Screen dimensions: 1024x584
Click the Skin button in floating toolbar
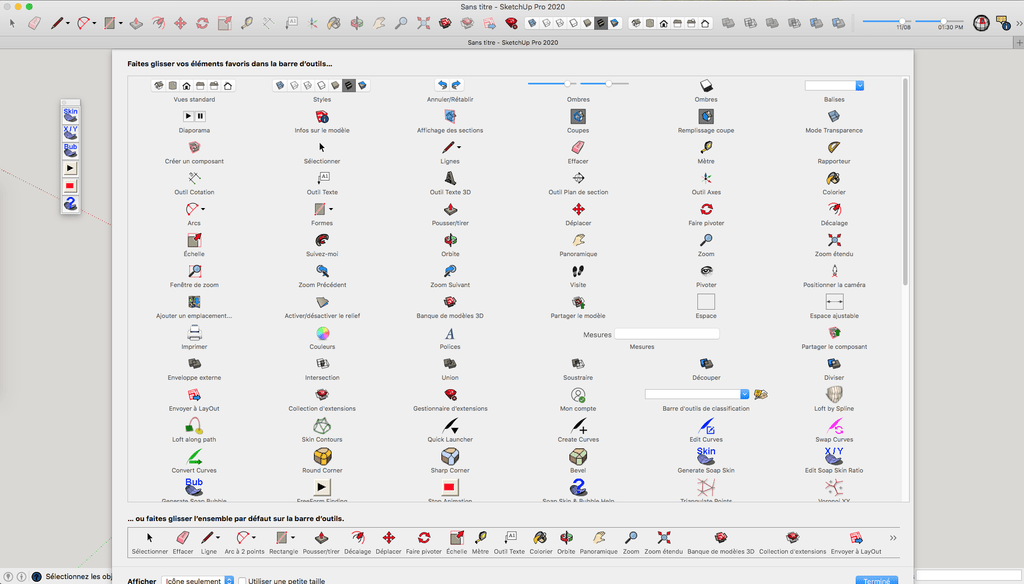(71, 115)
